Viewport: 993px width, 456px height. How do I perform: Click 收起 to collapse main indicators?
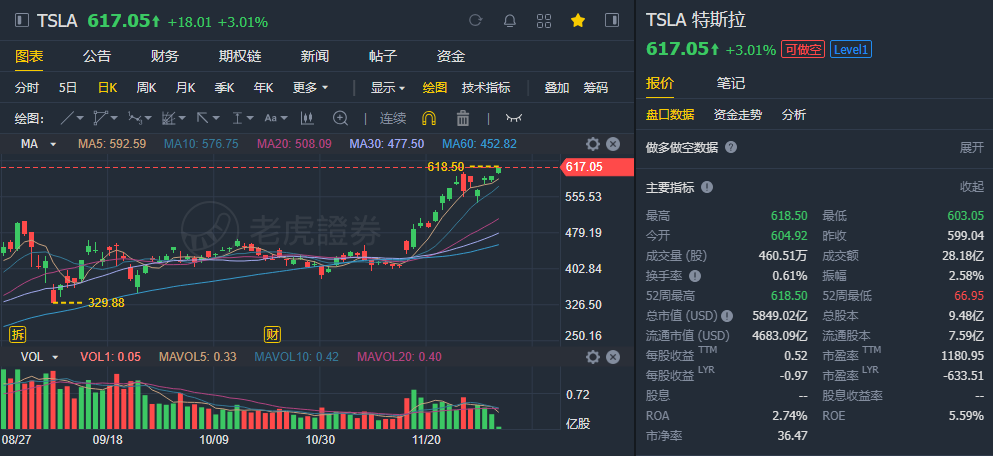point(972,187)
